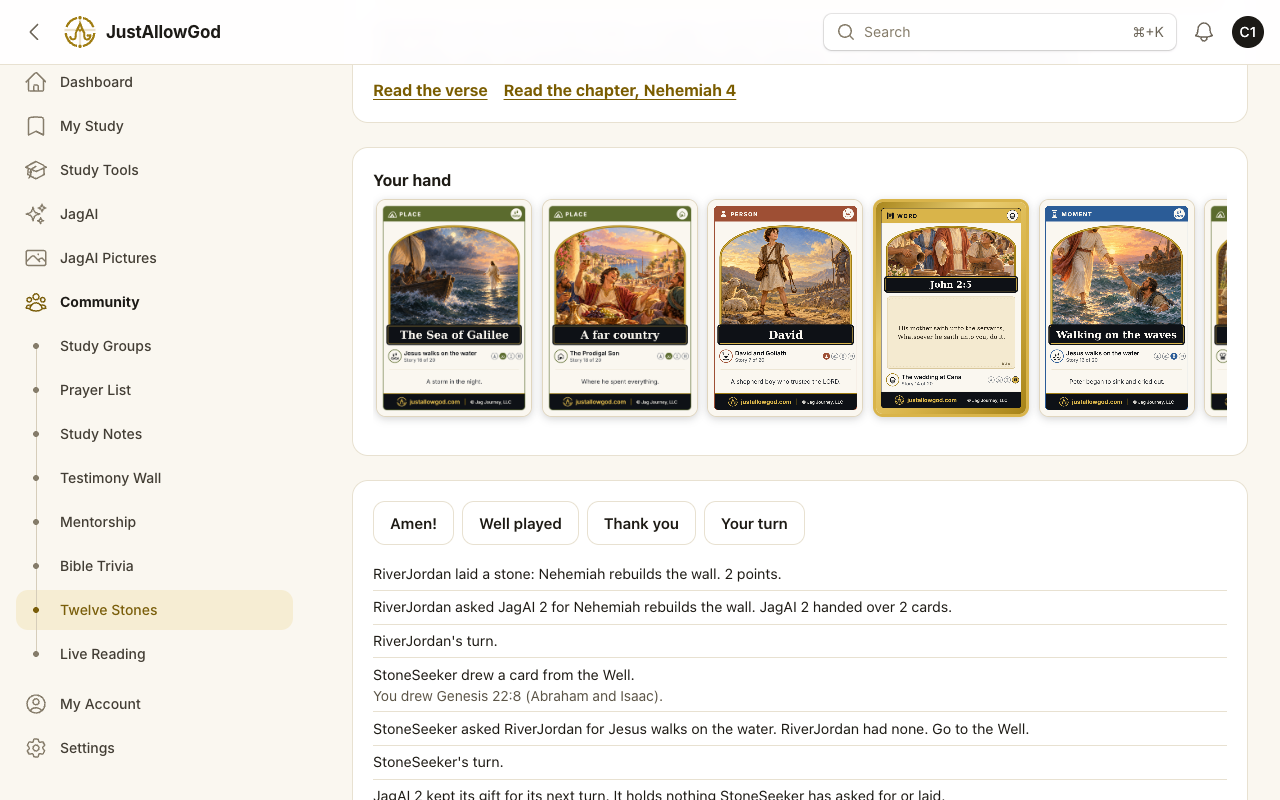Open "Read the chapter, Nehemiah 4" link

click(620, 90)
